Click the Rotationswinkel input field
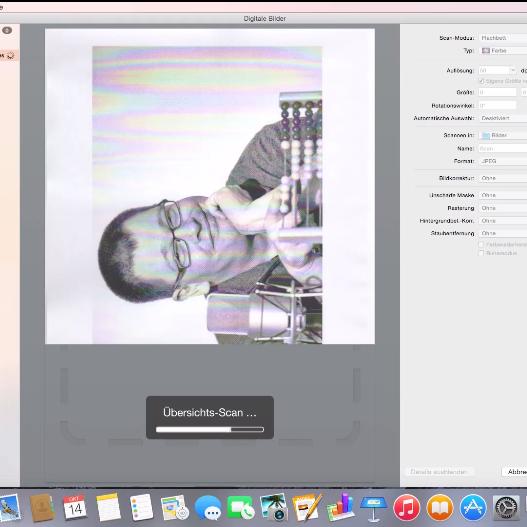The width and height of the screenshot is (527, 527). (x=497, y=106)
